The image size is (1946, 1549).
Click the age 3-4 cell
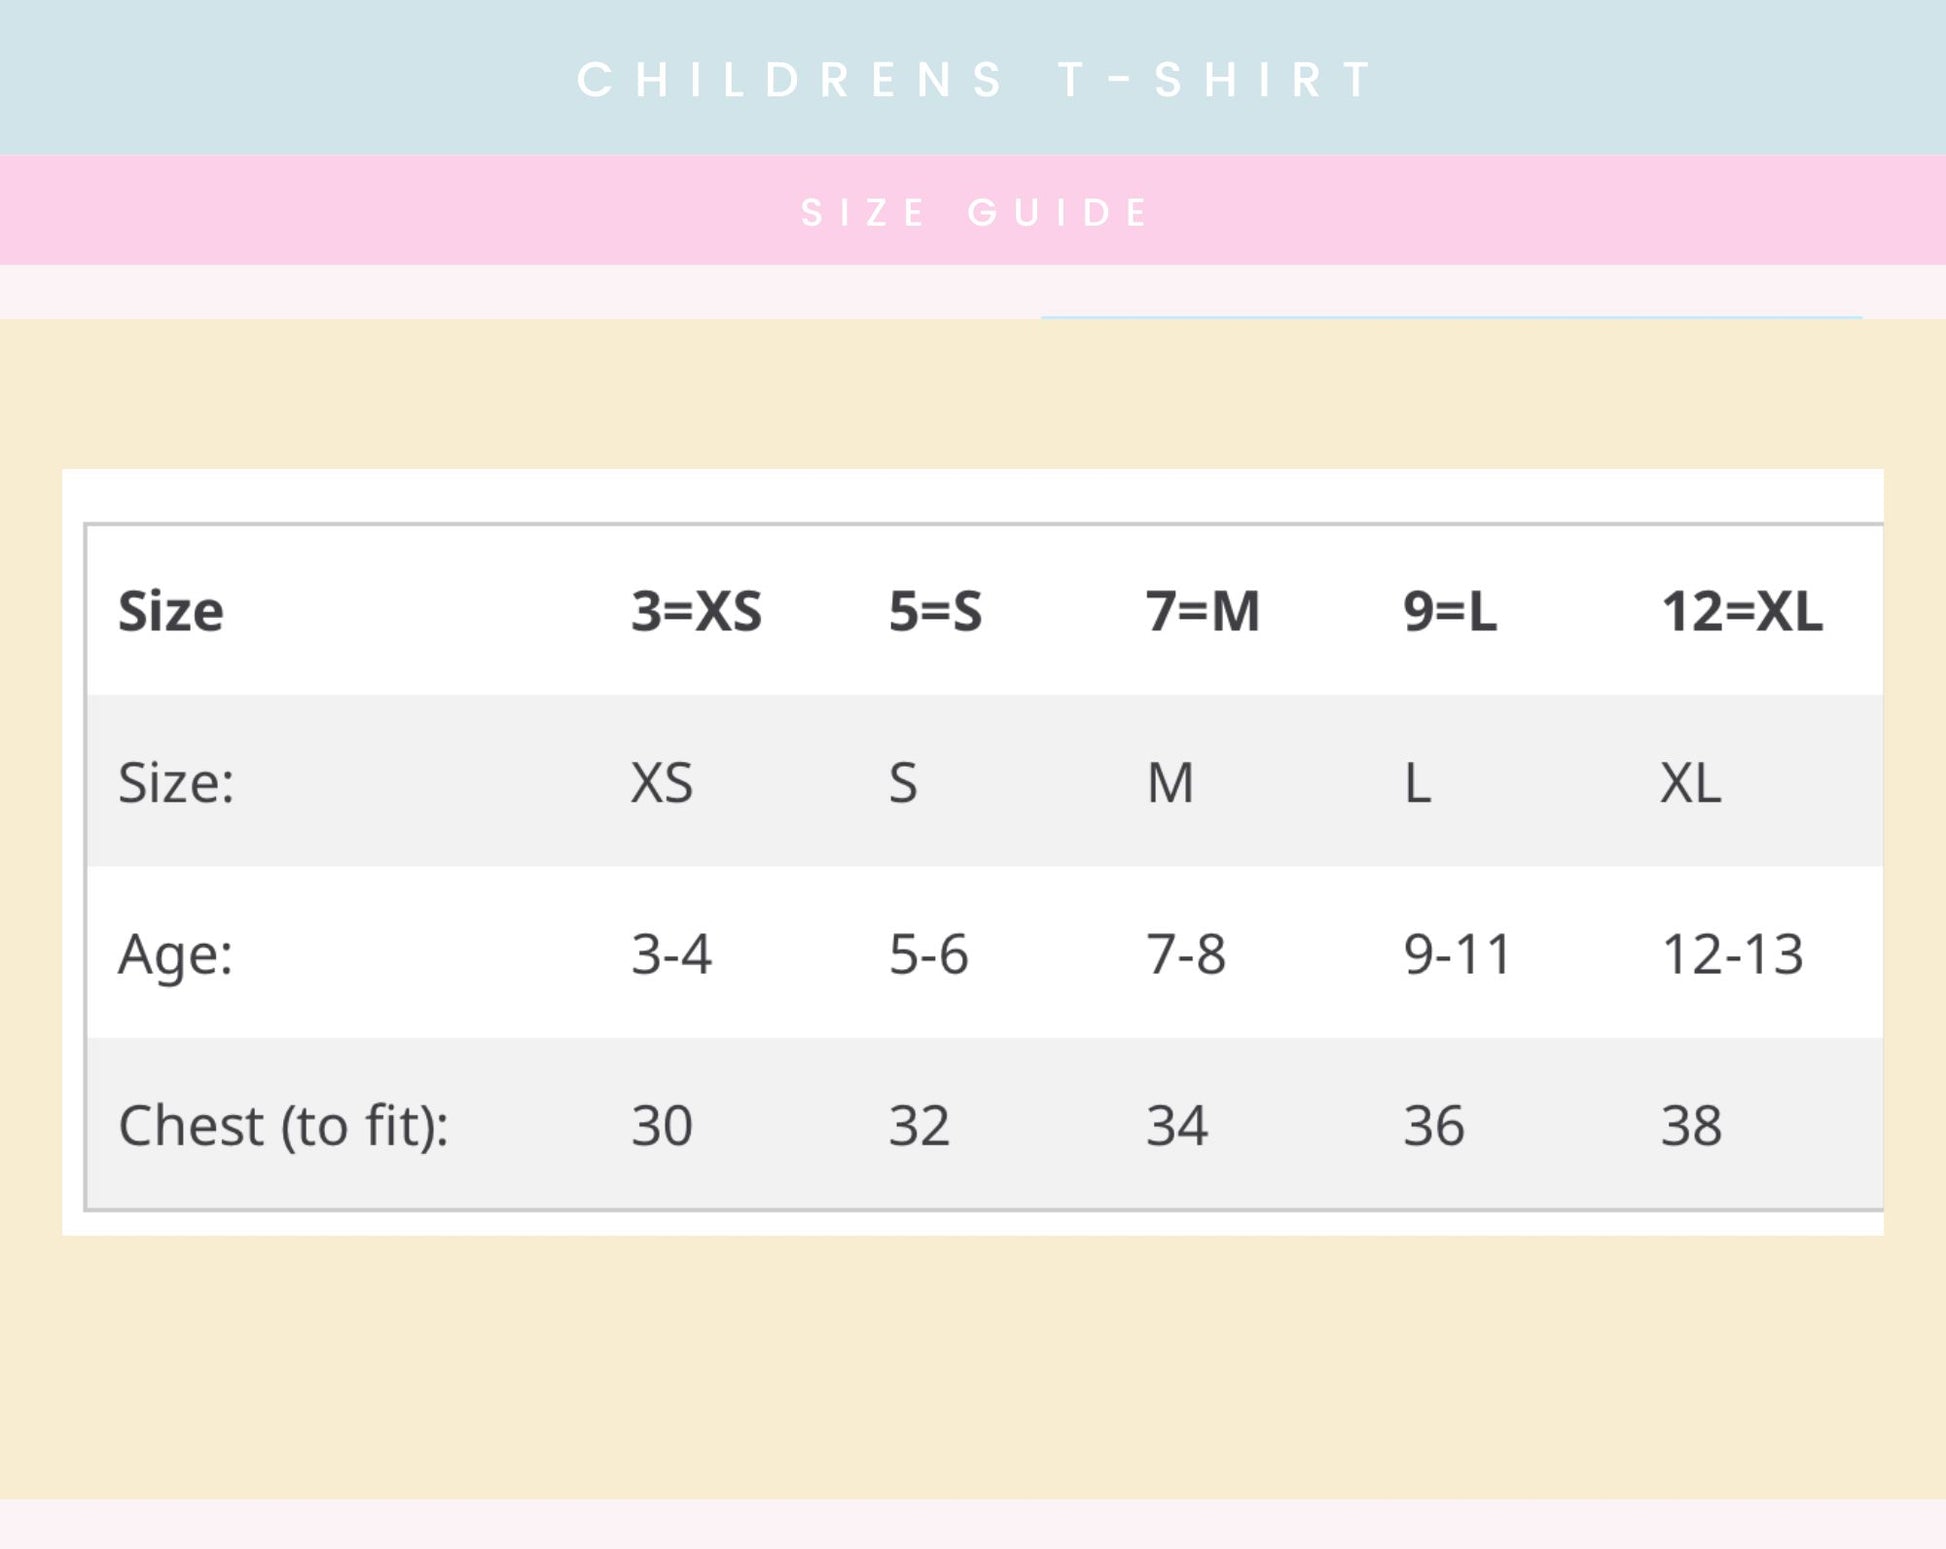pyautogui.click(x=671, y=954)
